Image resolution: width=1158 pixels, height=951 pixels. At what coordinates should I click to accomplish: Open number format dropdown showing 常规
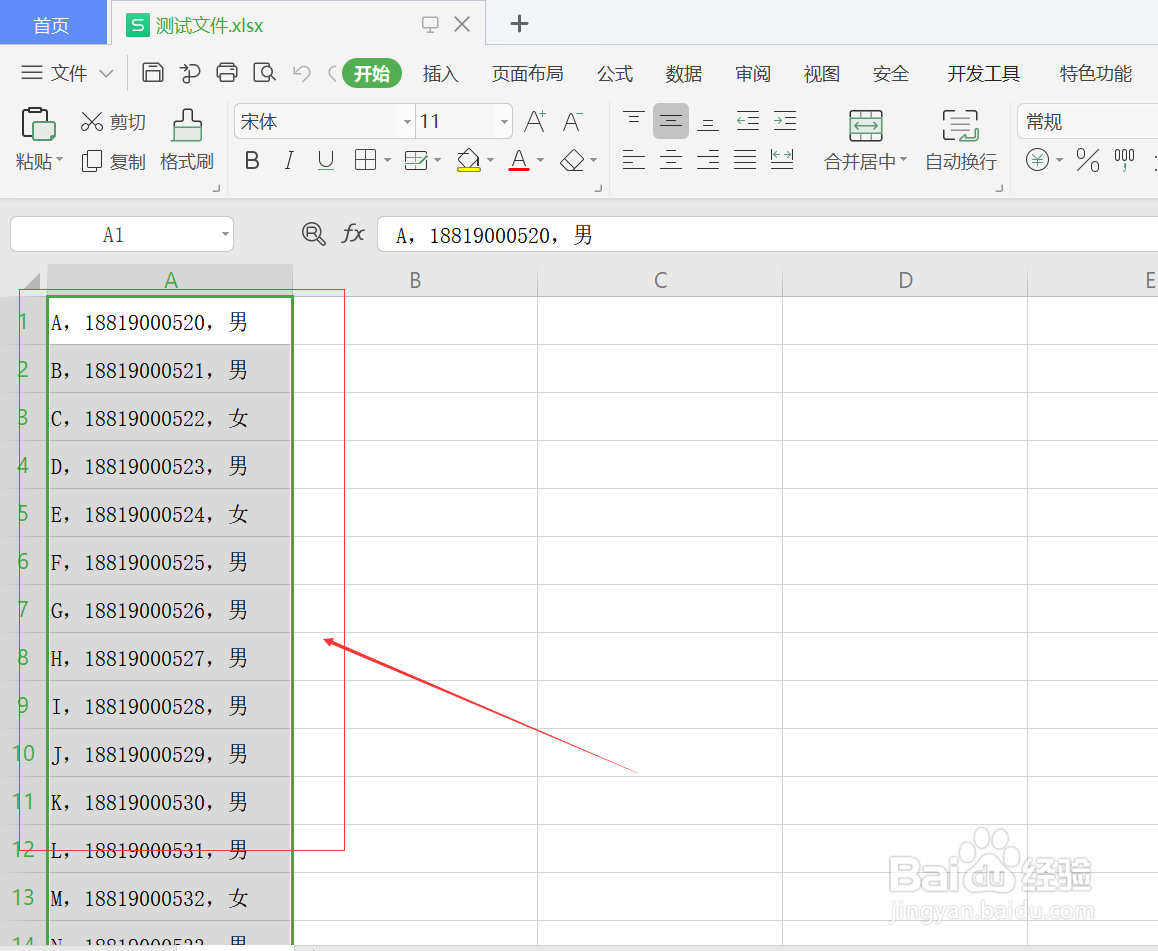1087,122
